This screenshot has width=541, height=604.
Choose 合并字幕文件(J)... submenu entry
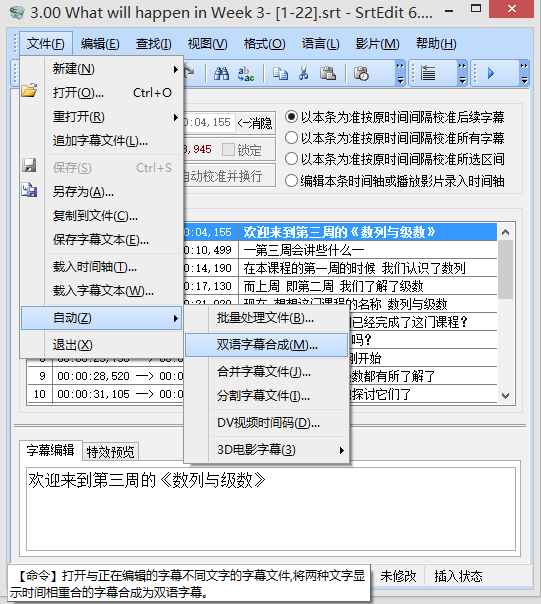click(267, 372)
